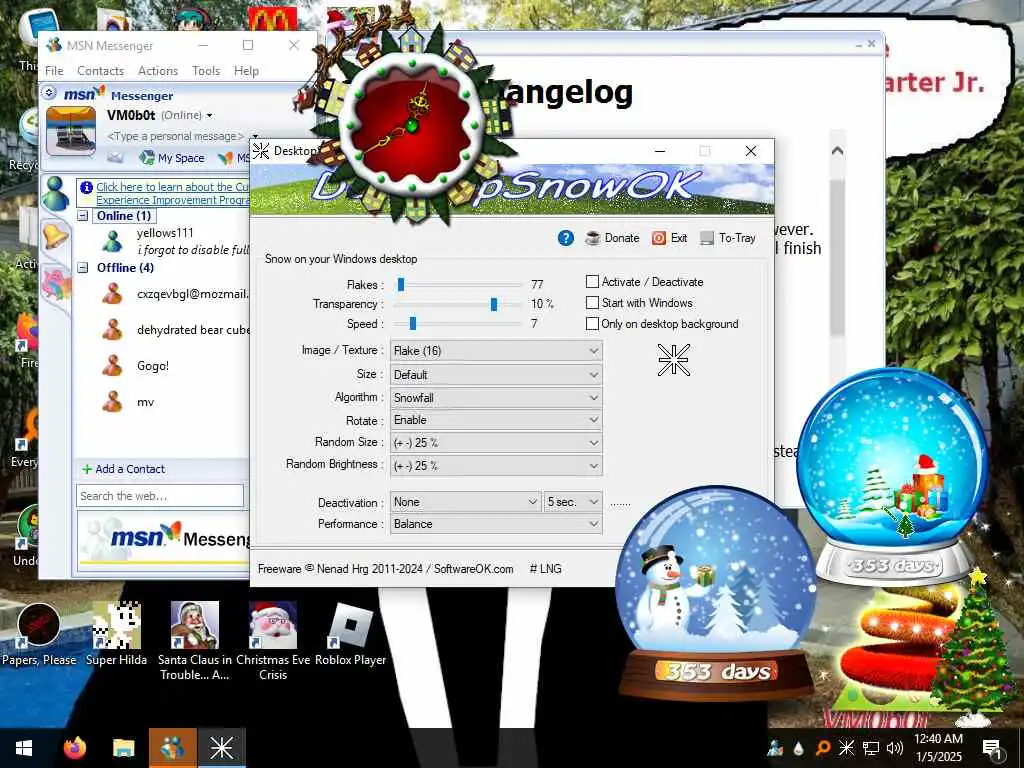Open the Christmas Eve Crisis desktop shortcut

click(273, 641)
